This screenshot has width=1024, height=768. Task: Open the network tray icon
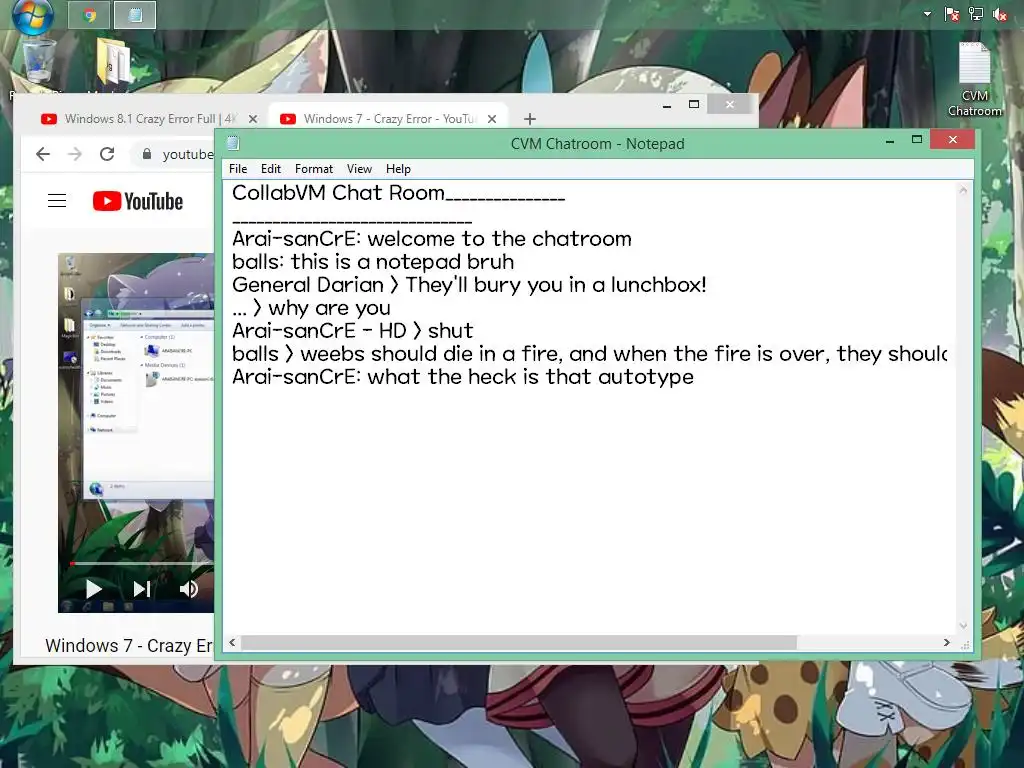(x=976, y=14)
